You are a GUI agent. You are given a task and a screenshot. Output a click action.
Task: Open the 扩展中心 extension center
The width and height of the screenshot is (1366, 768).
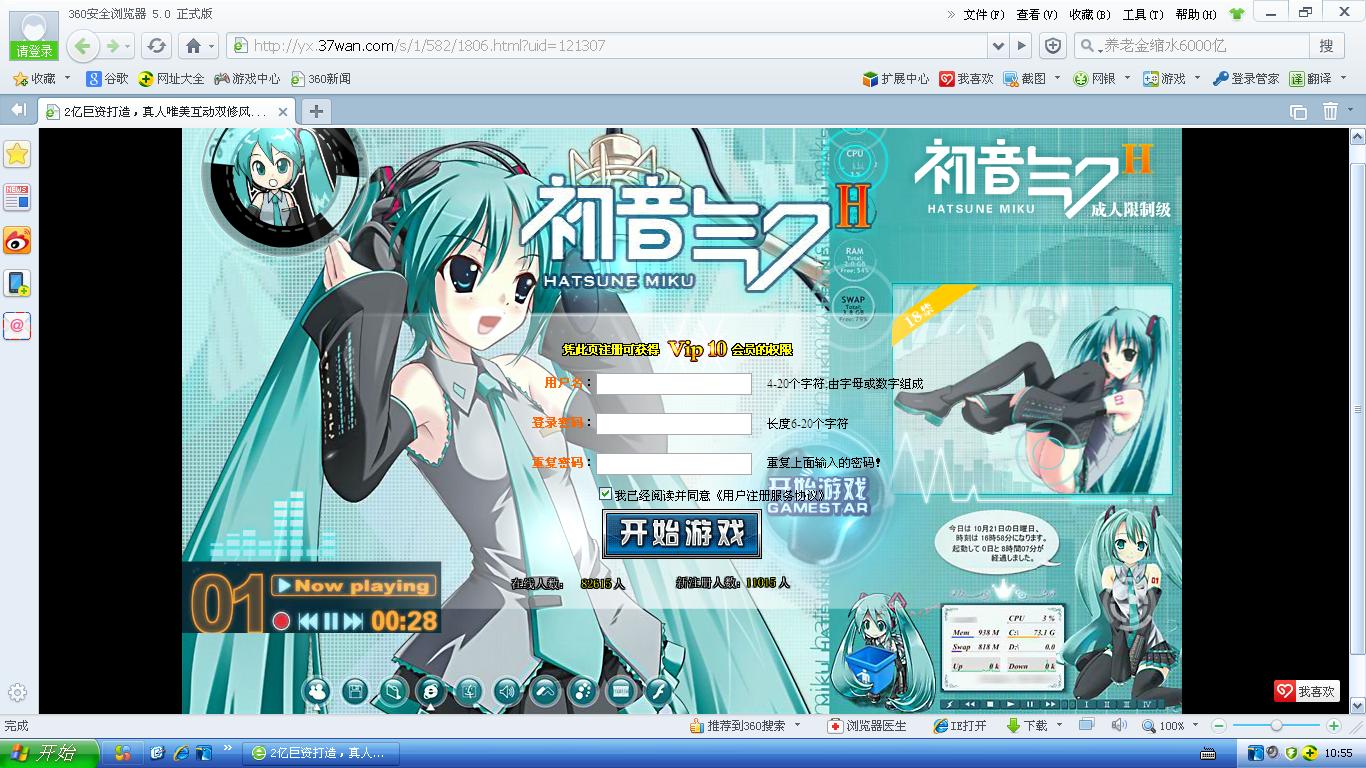click(896, 78)
